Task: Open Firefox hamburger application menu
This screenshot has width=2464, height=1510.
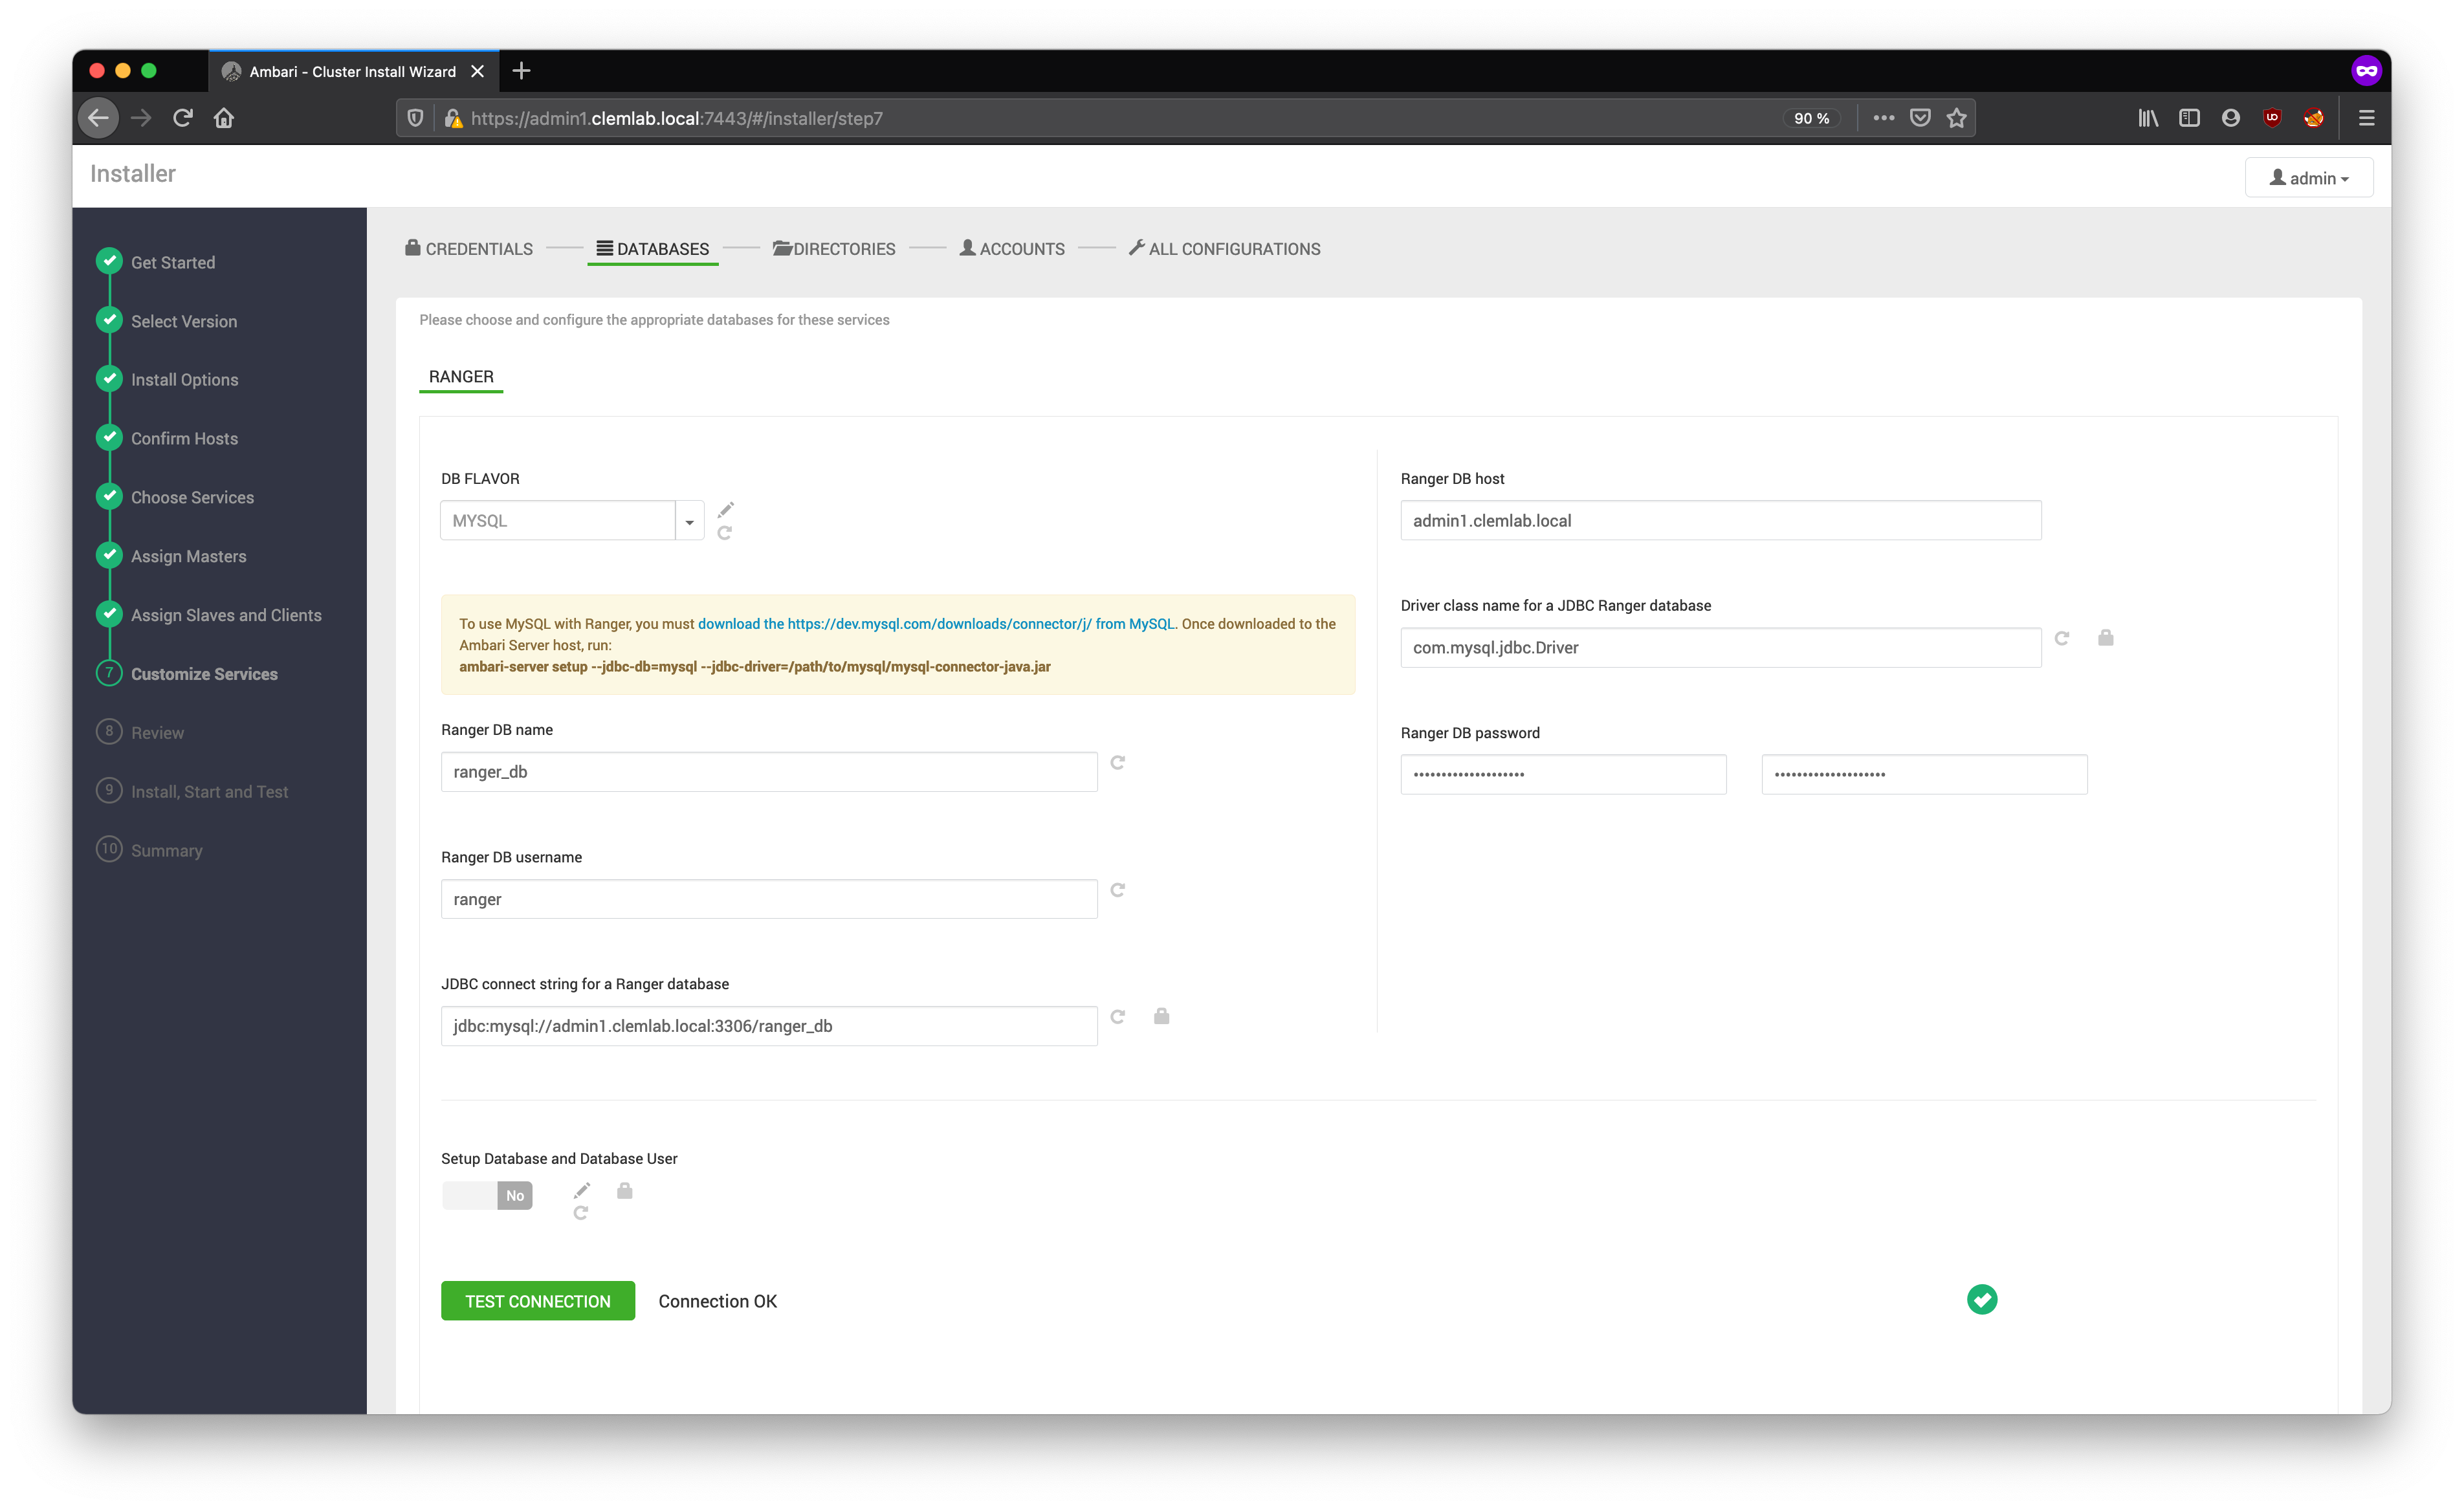Action: coord(2366,118)
